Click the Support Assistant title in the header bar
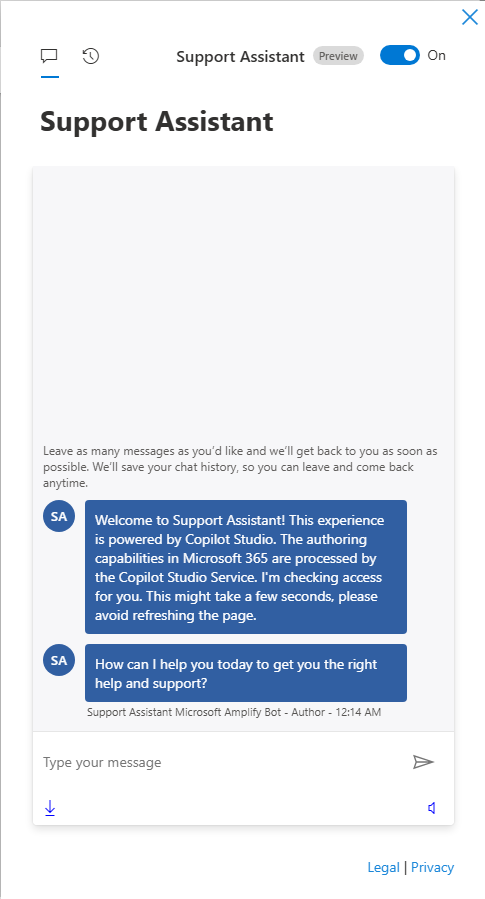This screenshot has height=899, width=485. pyautogui.click(x=240, y=57)
